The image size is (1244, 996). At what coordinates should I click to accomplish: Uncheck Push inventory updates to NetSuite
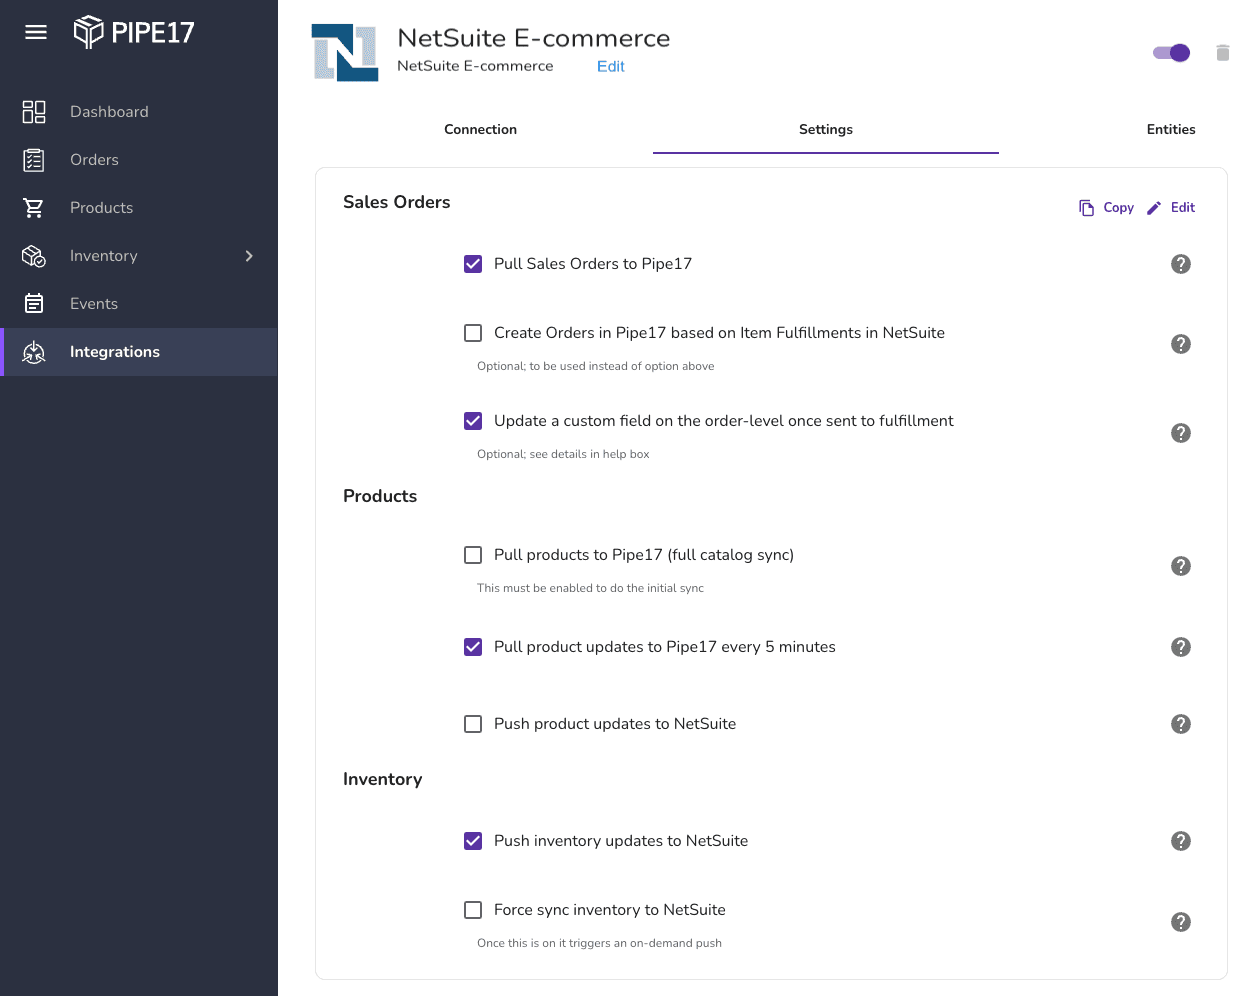pyautogui.click(x=473, y=841)
